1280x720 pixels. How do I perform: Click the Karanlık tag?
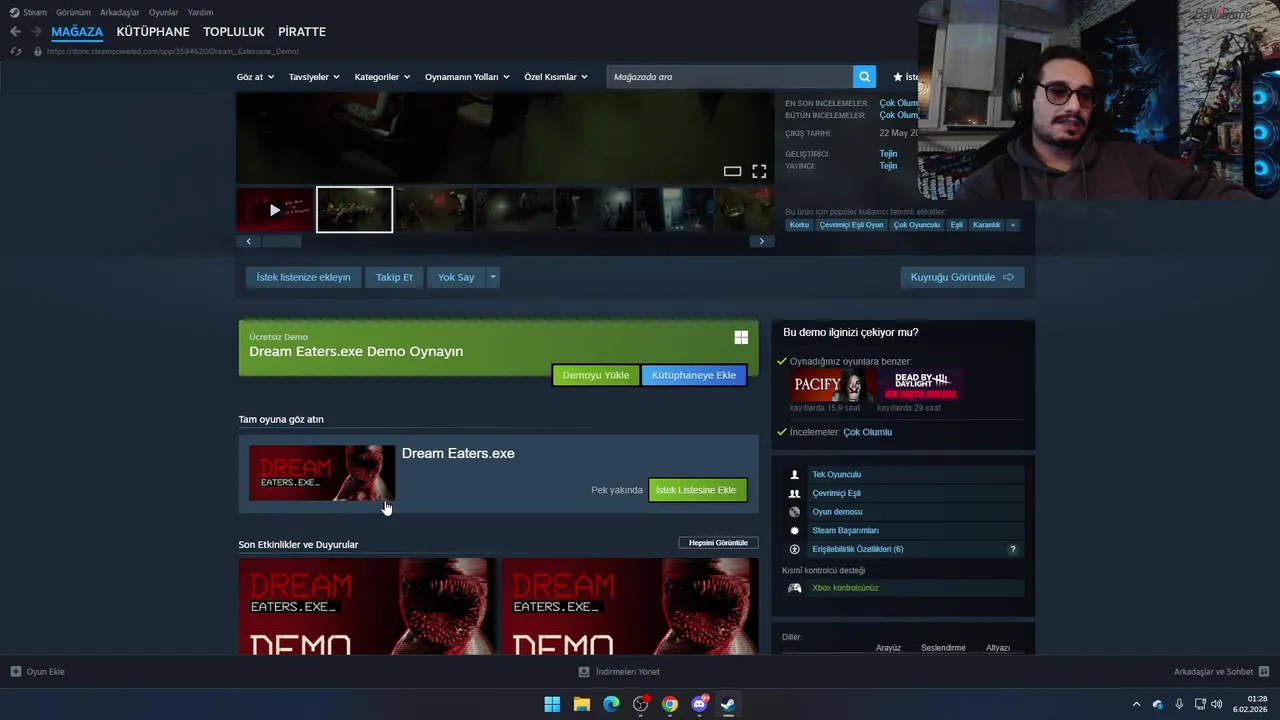(x=986, y=225)
